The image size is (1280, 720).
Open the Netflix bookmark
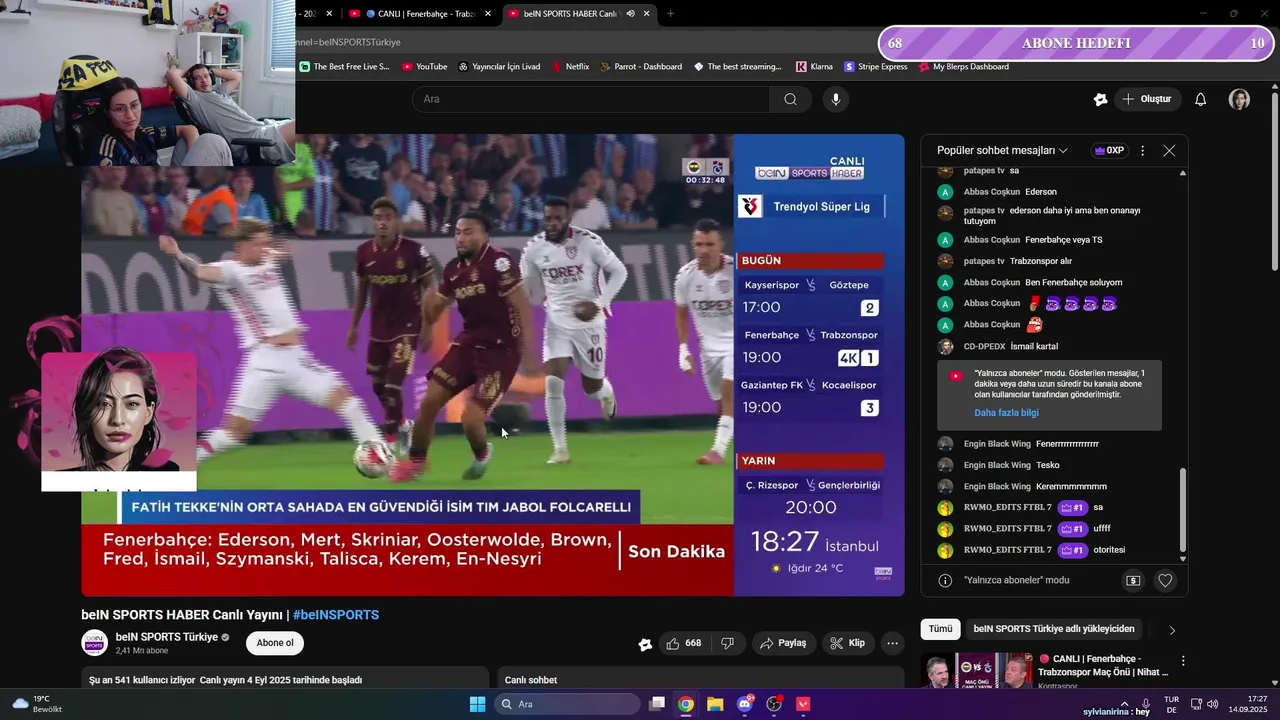point(569,67)
